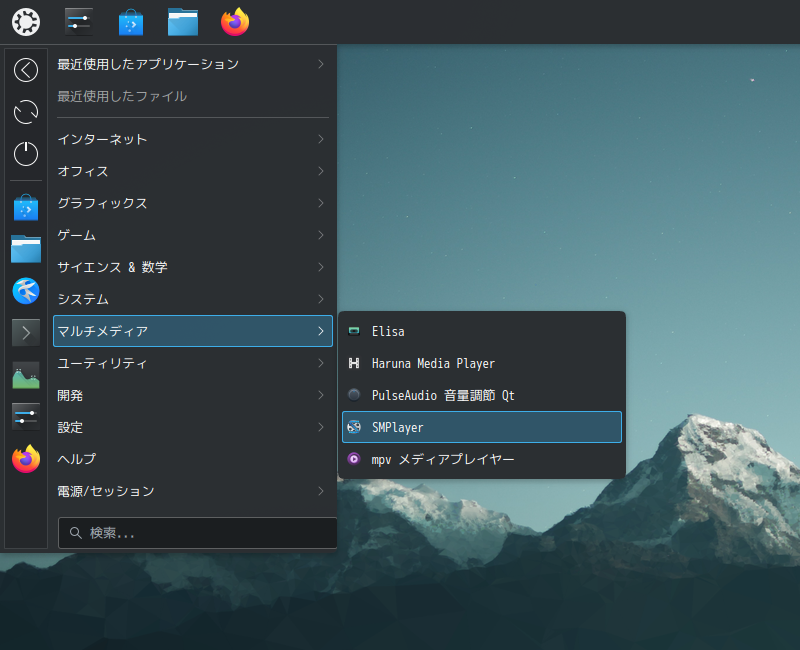
Task: Click the Haruna Media Player icon
Action: [354, 363]
